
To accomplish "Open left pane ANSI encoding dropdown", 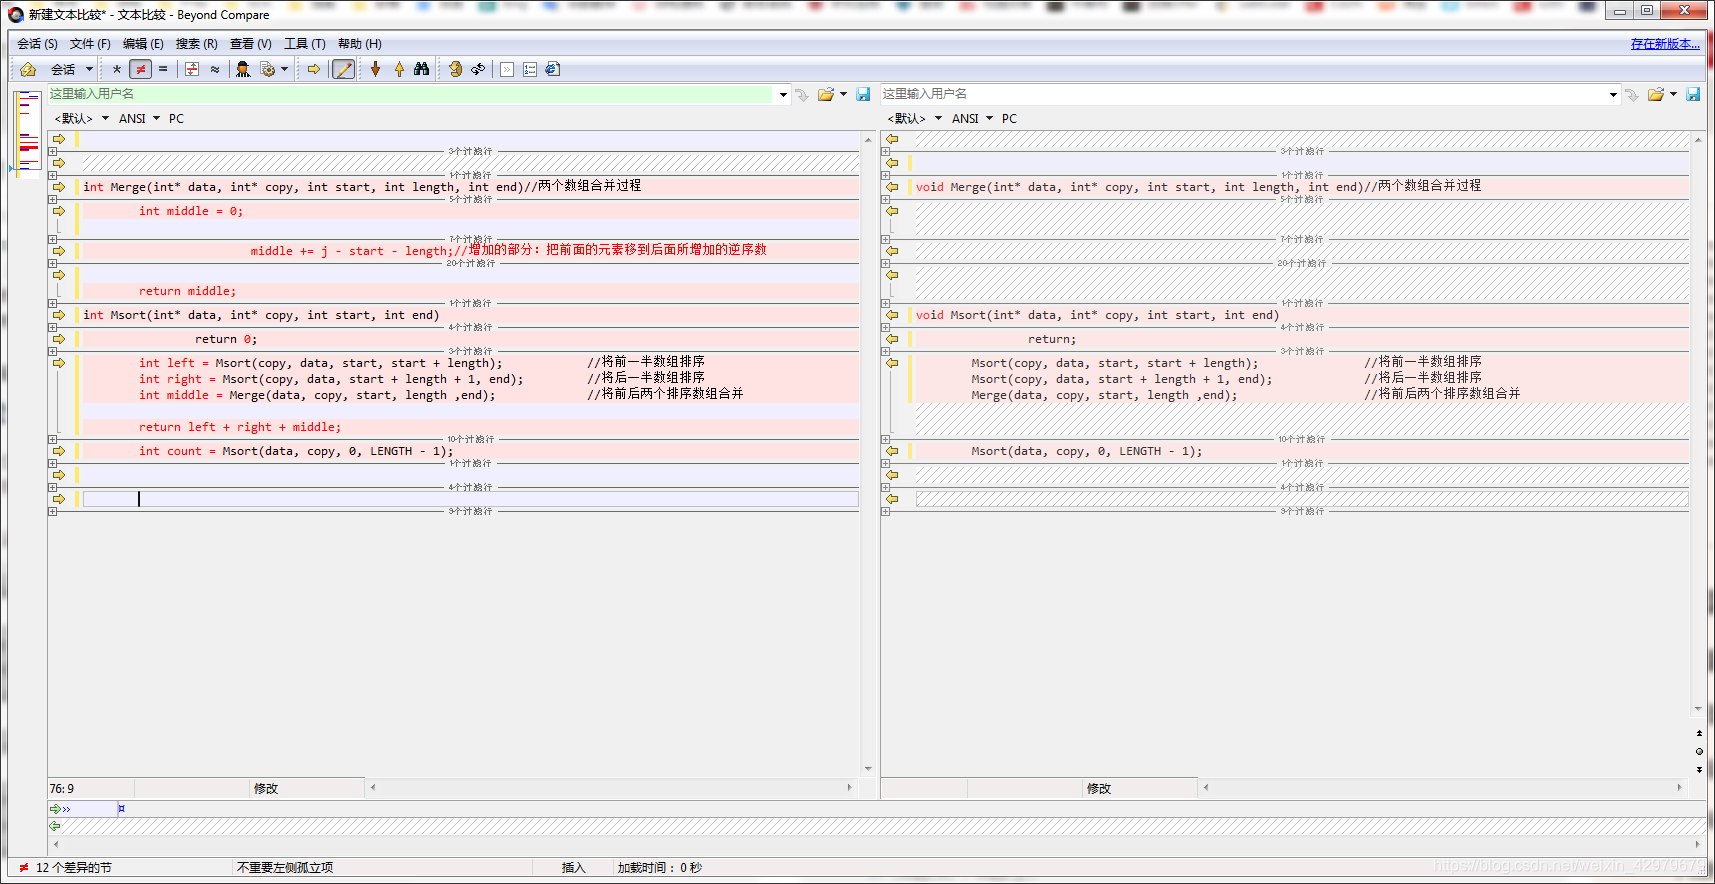I will [x=139, y=118].
